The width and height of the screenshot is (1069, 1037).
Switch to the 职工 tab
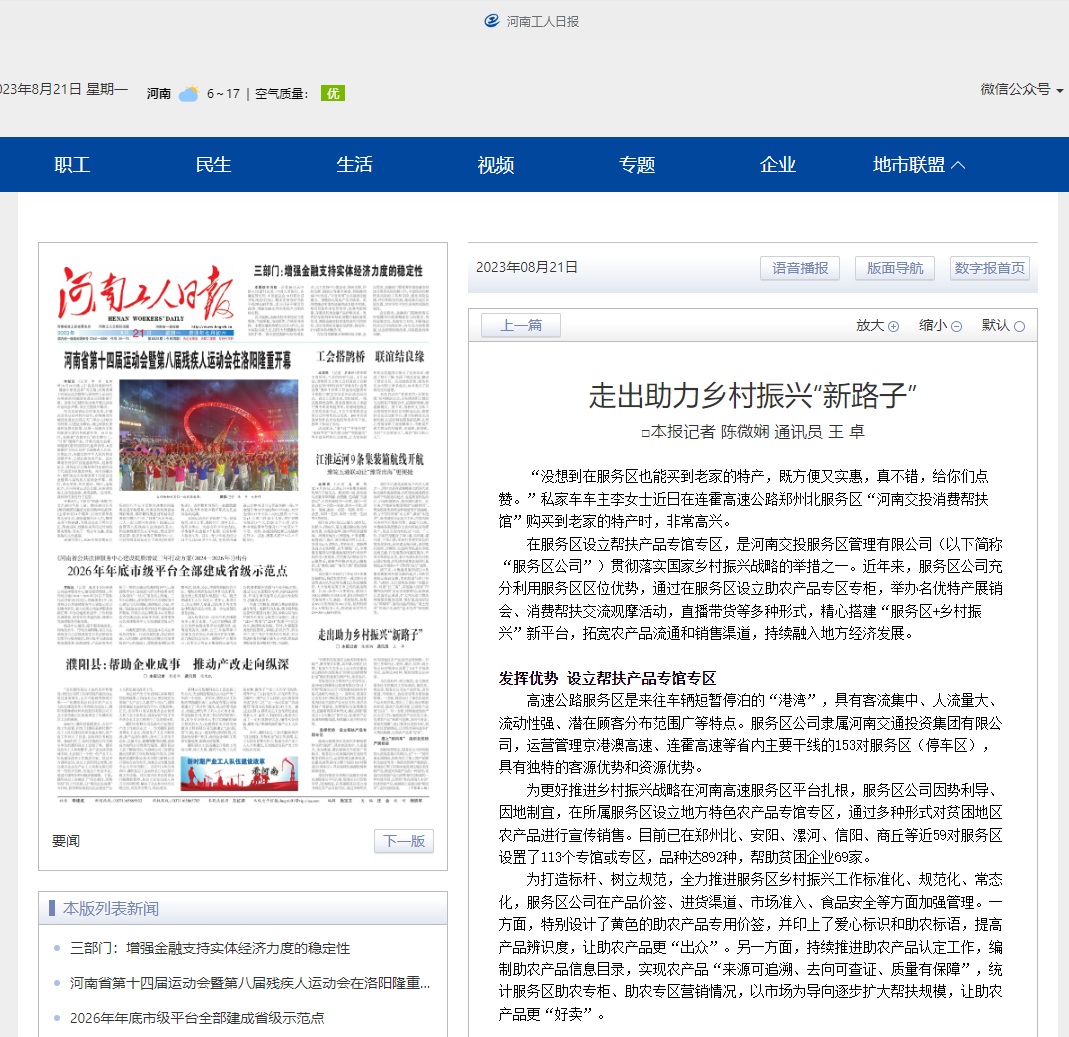point(72,164)
